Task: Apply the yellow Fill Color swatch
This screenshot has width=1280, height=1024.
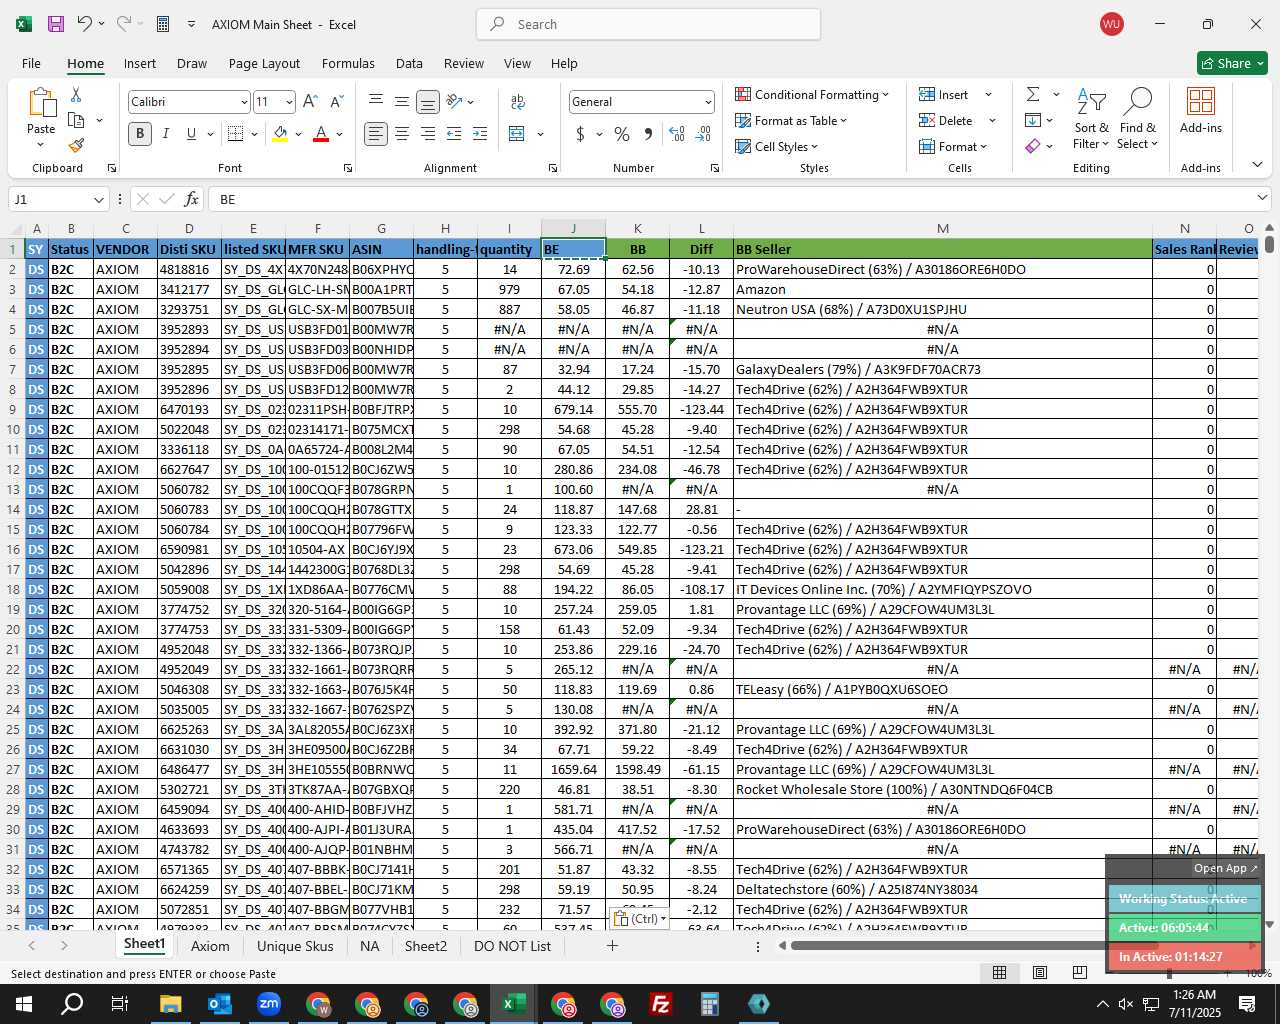Action: tap(280, 133)
